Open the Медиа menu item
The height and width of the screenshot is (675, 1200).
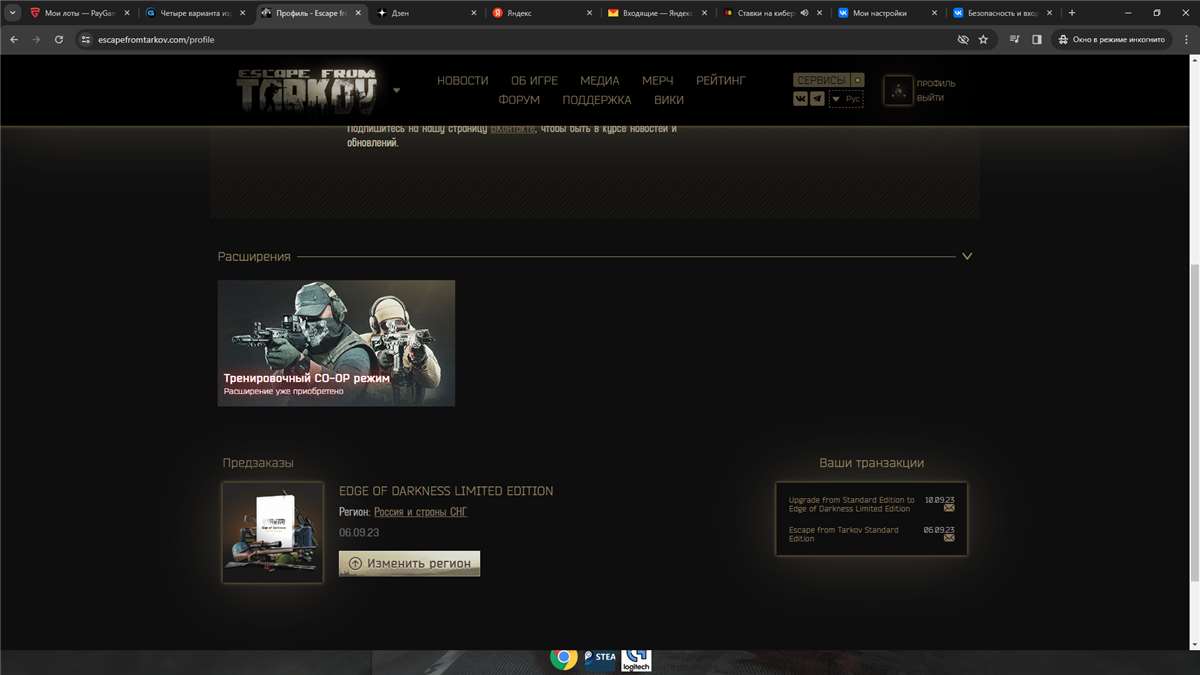(x=600, y=80)
